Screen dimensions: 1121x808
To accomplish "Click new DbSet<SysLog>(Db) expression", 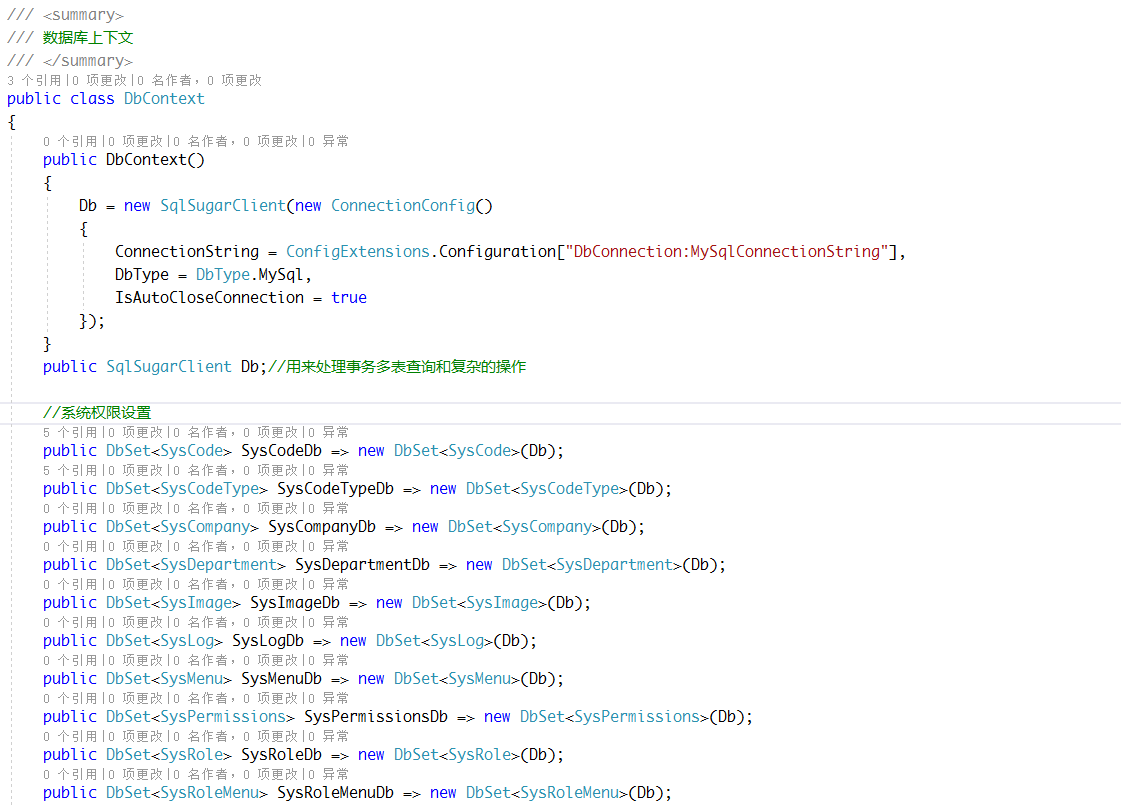I will click(434, 641).
